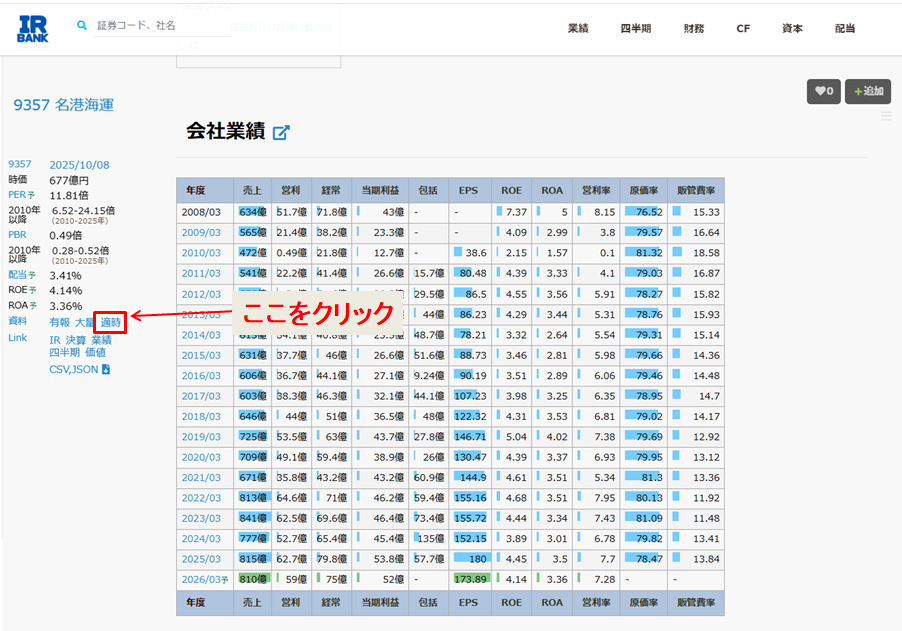The height and width of the screenshot is (631, 902).
Task: Click the magnifier search icon
Action: (x=82, y=25)
